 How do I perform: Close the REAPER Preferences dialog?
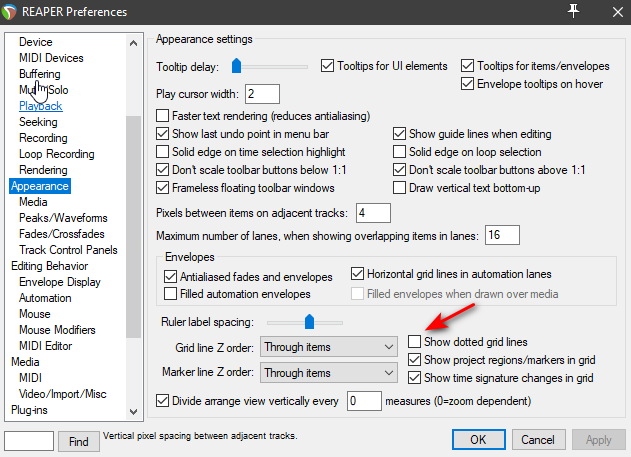[x=618, y=12]
